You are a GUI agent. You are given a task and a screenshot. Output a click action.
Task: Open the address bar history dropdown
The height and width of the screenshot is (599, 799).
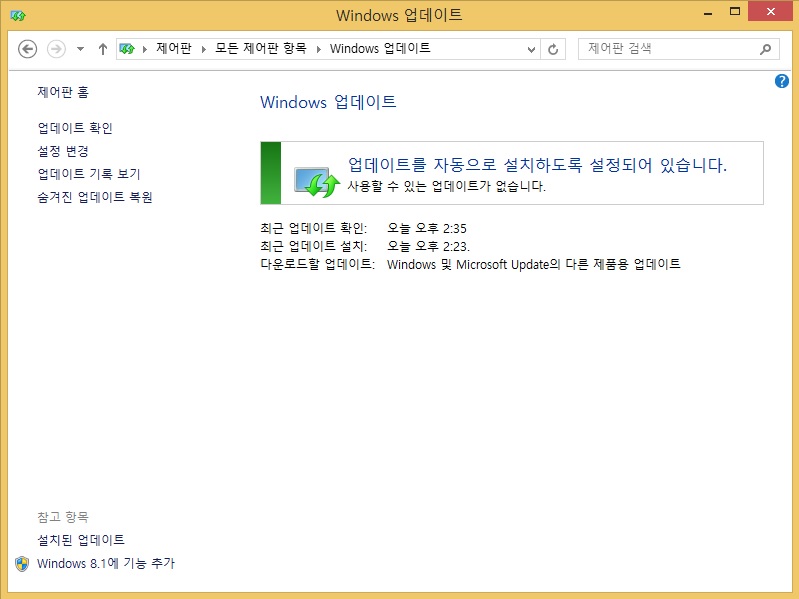(531, 49)
